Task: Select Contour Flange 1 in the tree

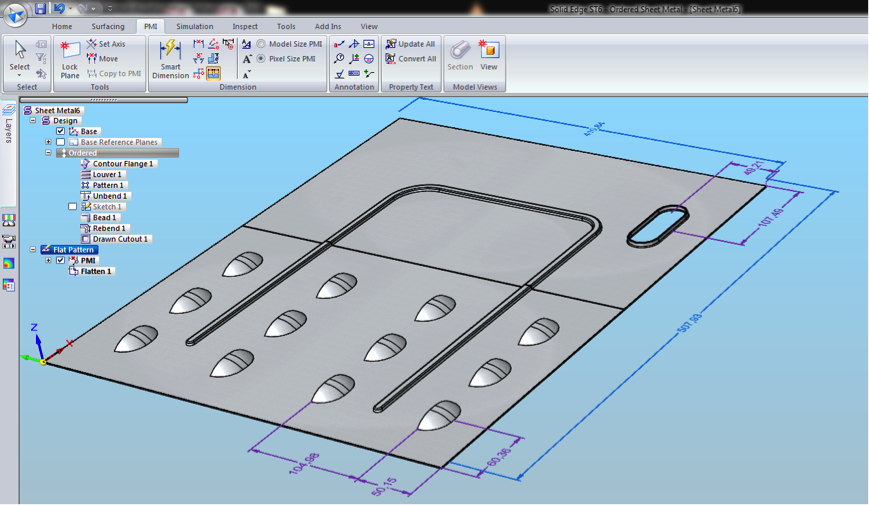Action: (117, 164)
